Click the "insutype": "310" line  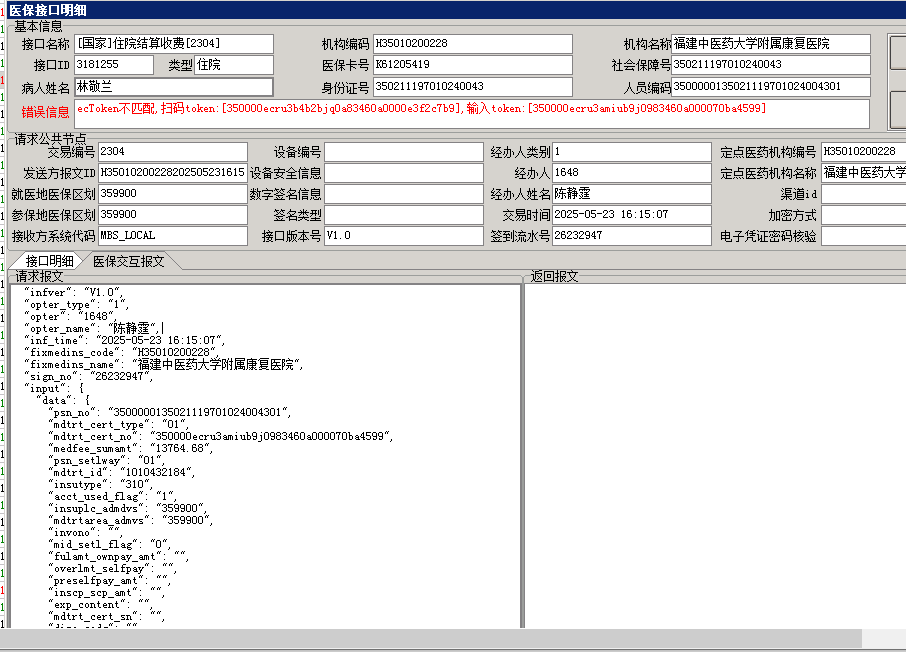(x=101, y=484)
